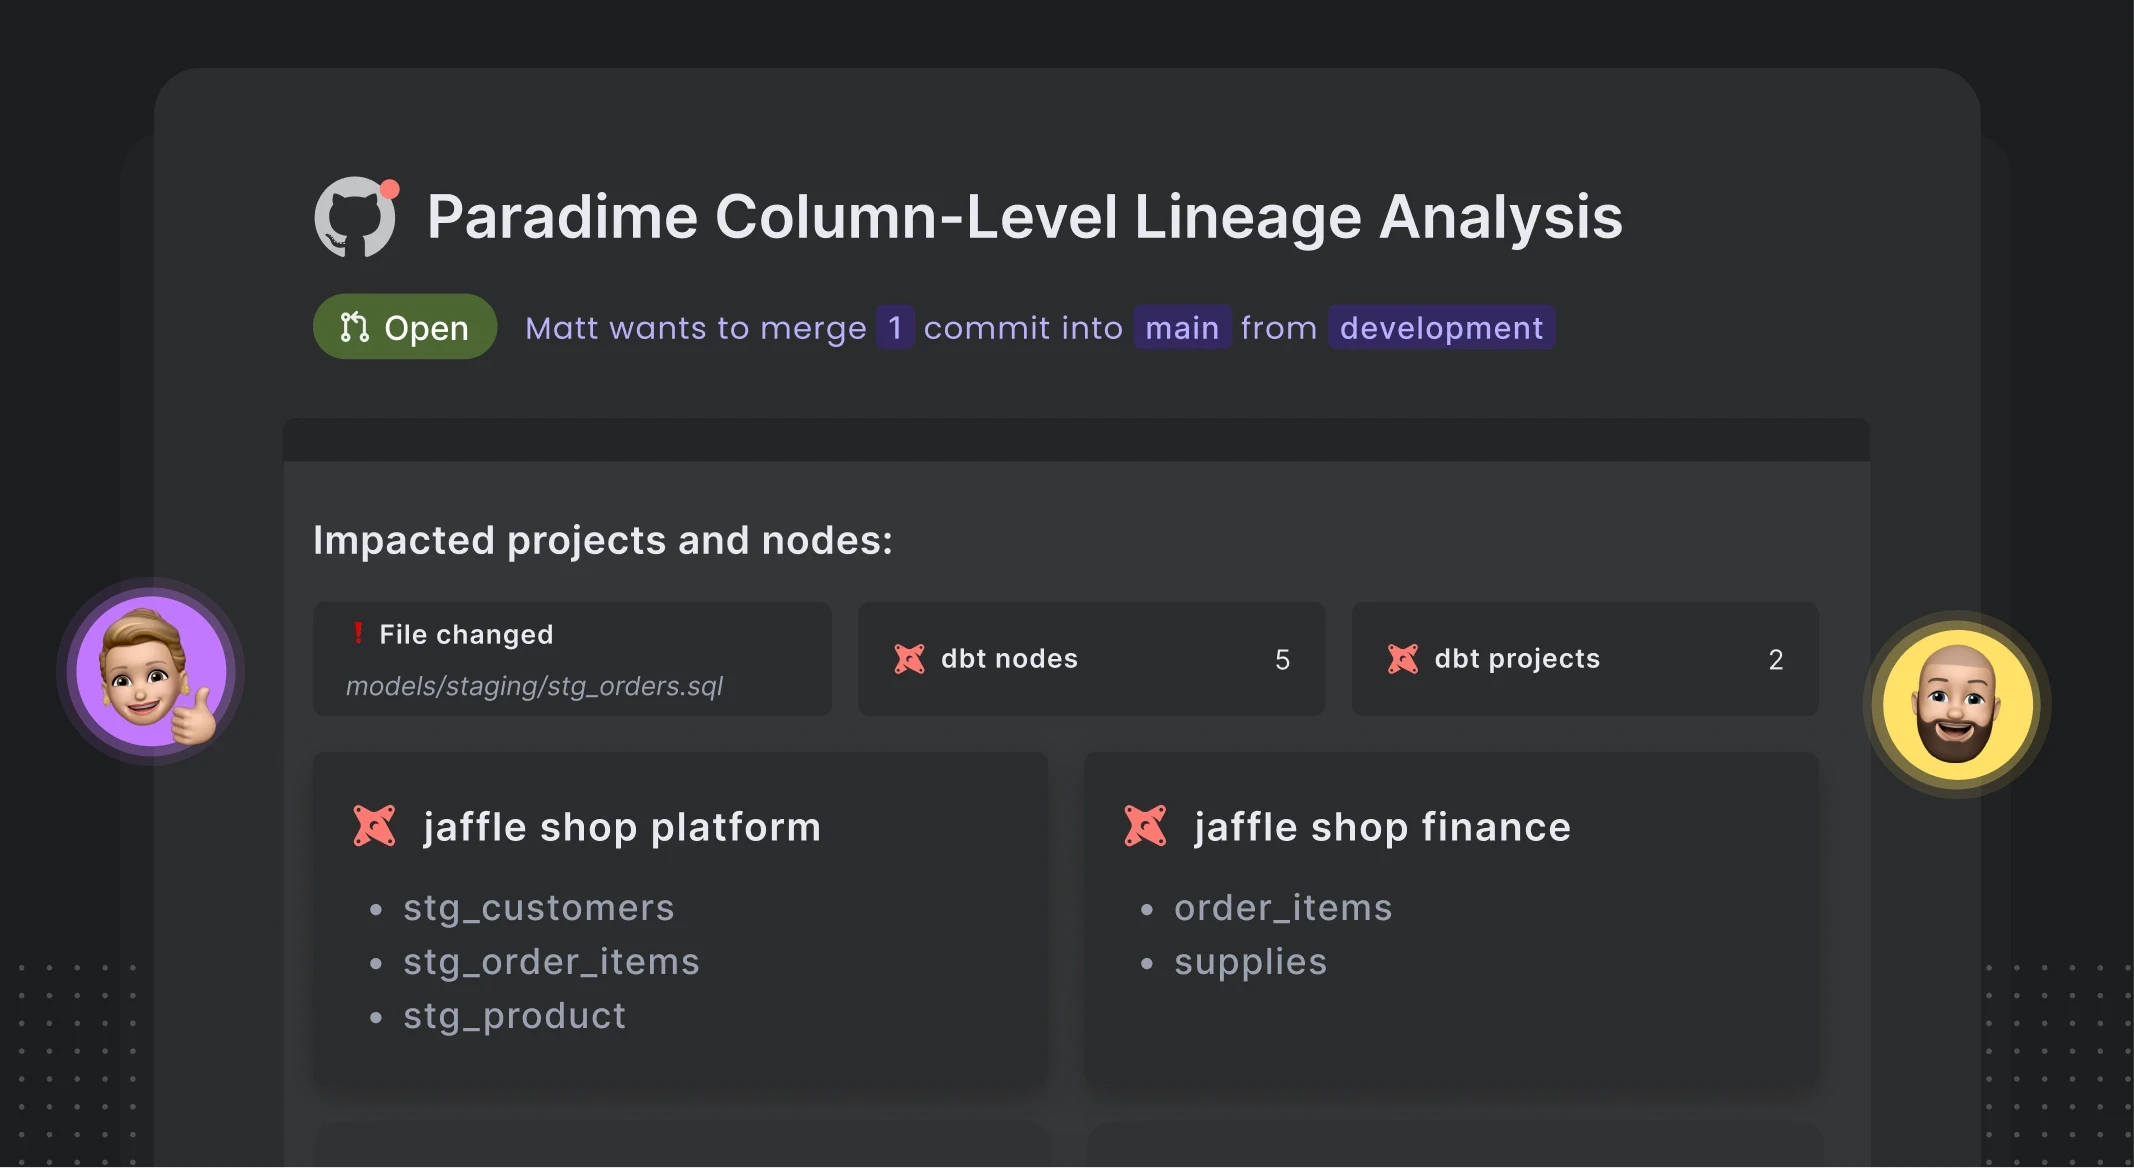Click the purple thumbs-up avatar
2134x1168 pixels.
click(x=151, y=671)
